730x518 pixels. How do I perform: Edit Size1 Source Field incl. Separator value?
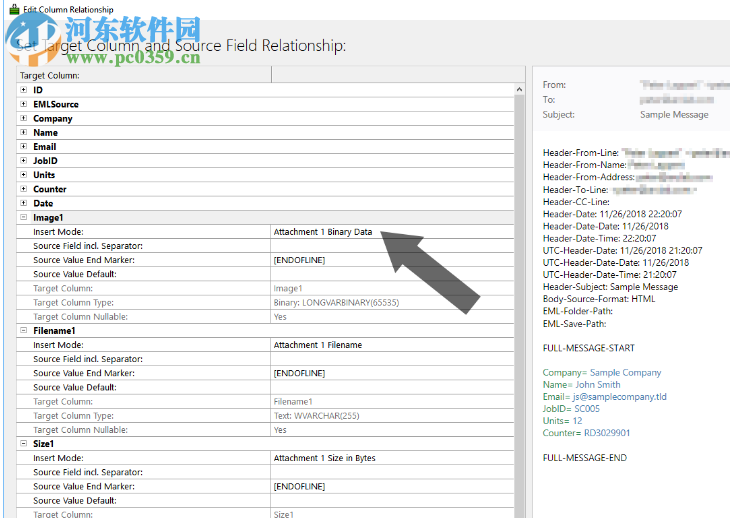point(392,472)
